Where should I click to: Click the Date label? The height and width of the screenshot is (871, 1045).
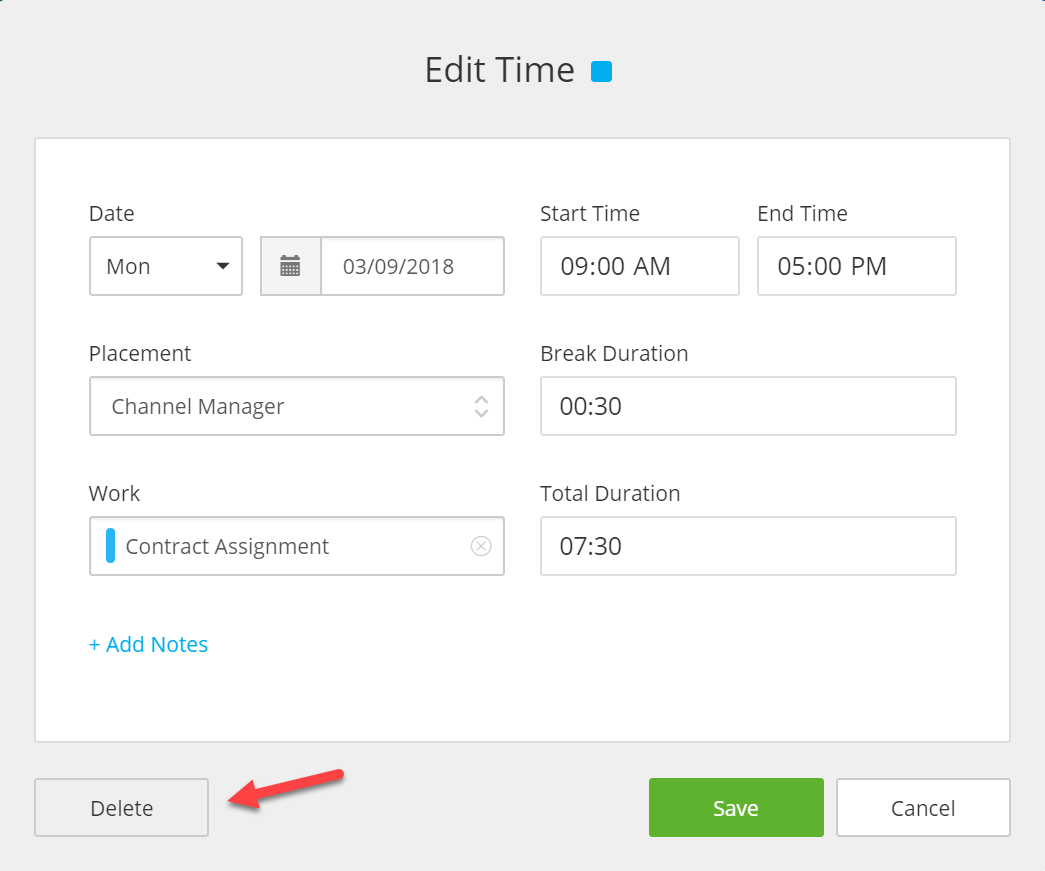coord(111,213)
